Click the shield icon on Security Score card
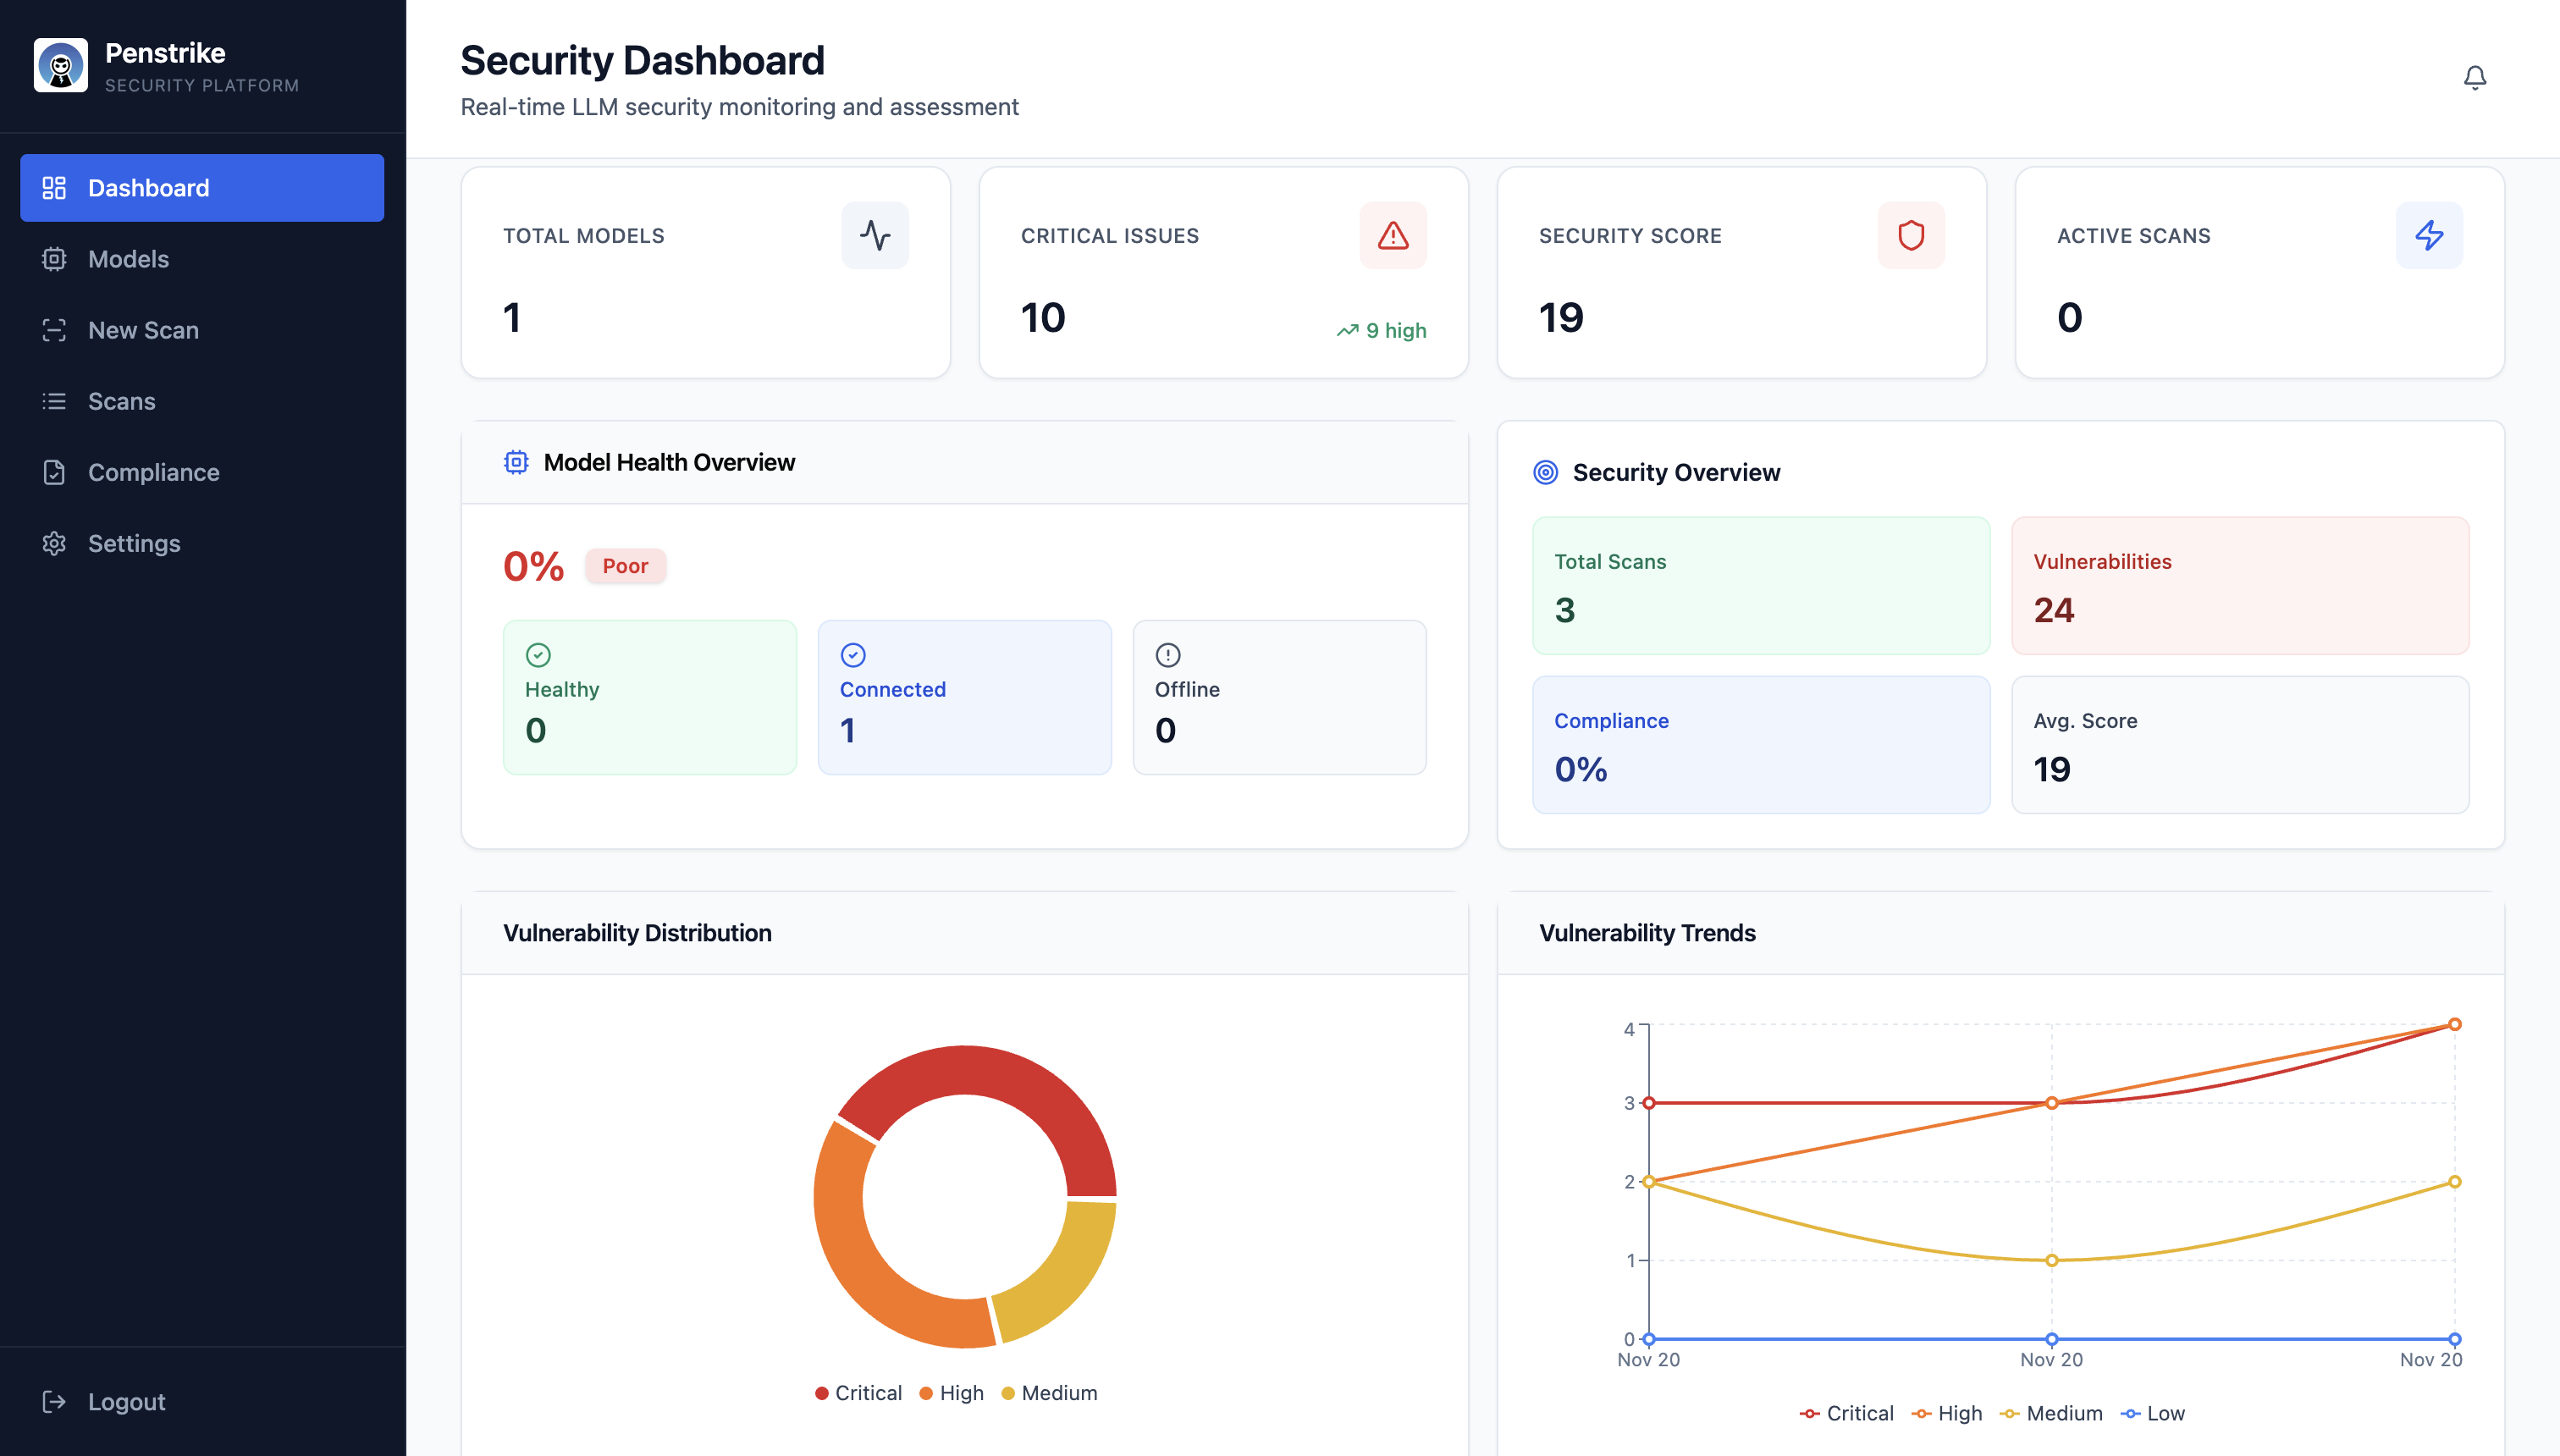The width and height of the screenshot is (2560, 1456). (1911, 234)
